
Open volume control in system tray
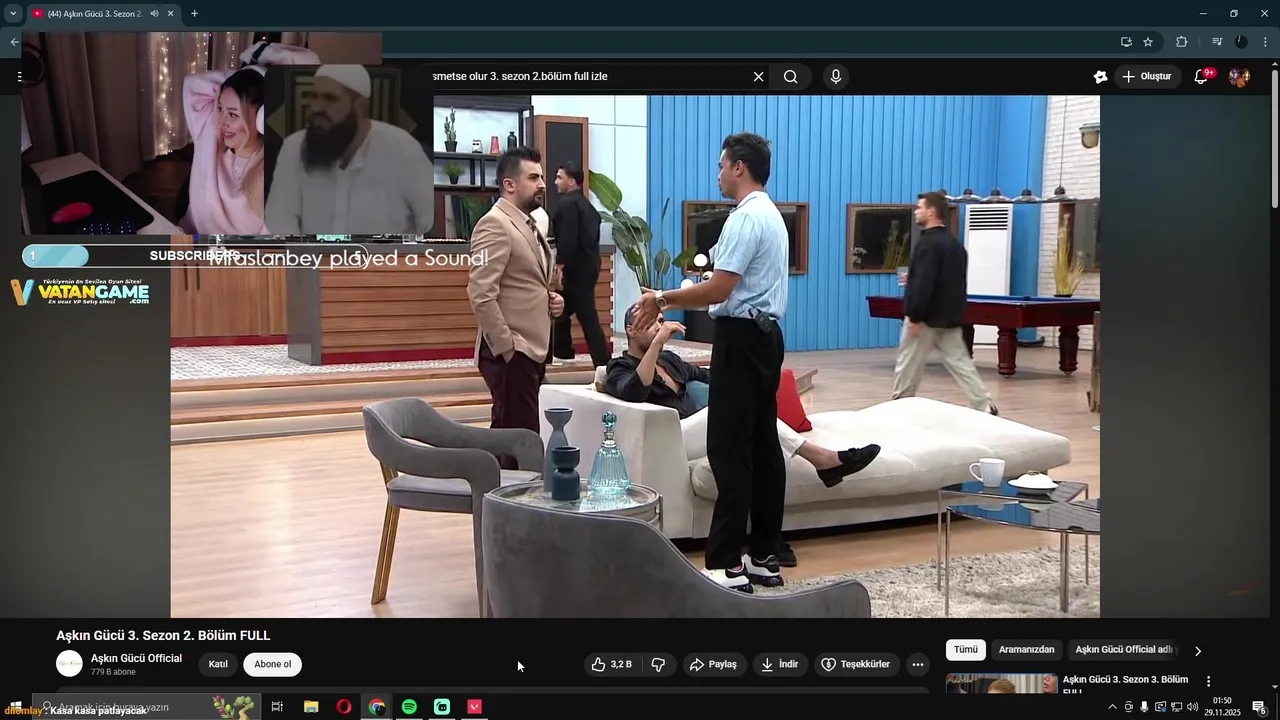click(x=1192, y=707)
